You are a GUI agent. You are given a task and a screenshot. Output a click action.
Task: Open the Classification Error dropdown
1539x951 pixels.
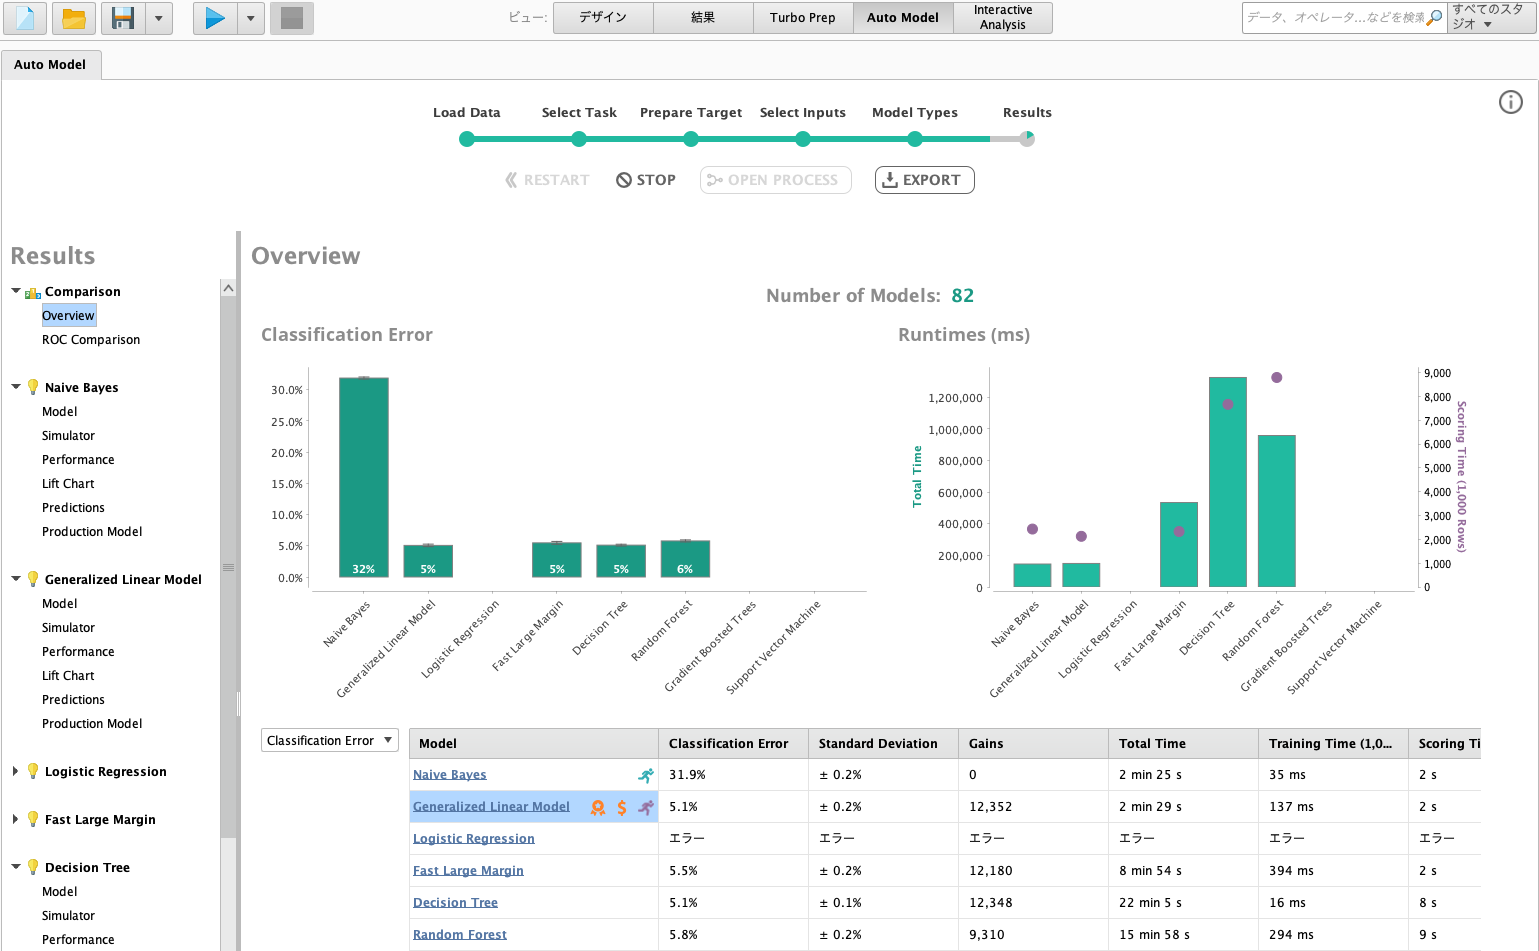pyautogui.click(x=330, y=740)
